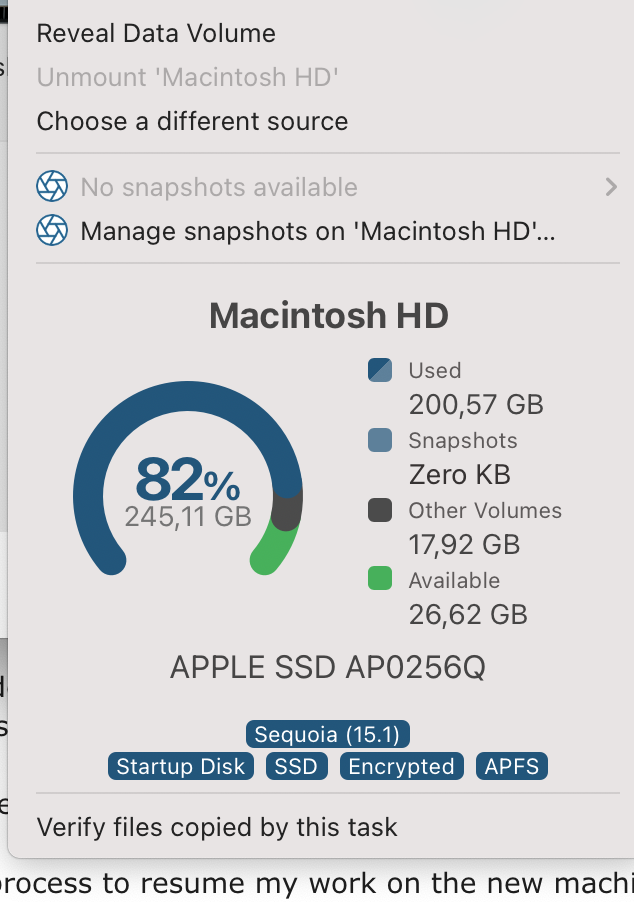Click the 17,92 GB other volumes value
634x902 pixels.
tap(464, 544)
